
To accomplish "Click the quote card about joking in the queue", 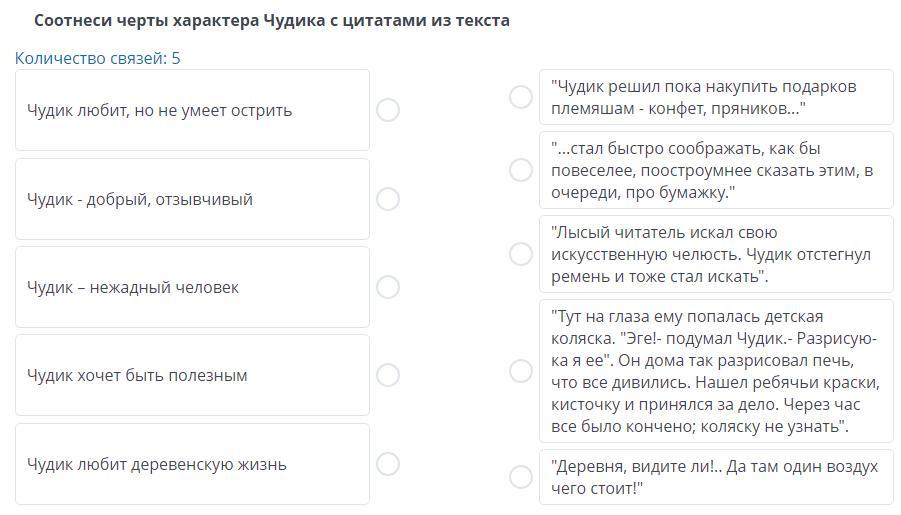I will [x=715, y=170].
